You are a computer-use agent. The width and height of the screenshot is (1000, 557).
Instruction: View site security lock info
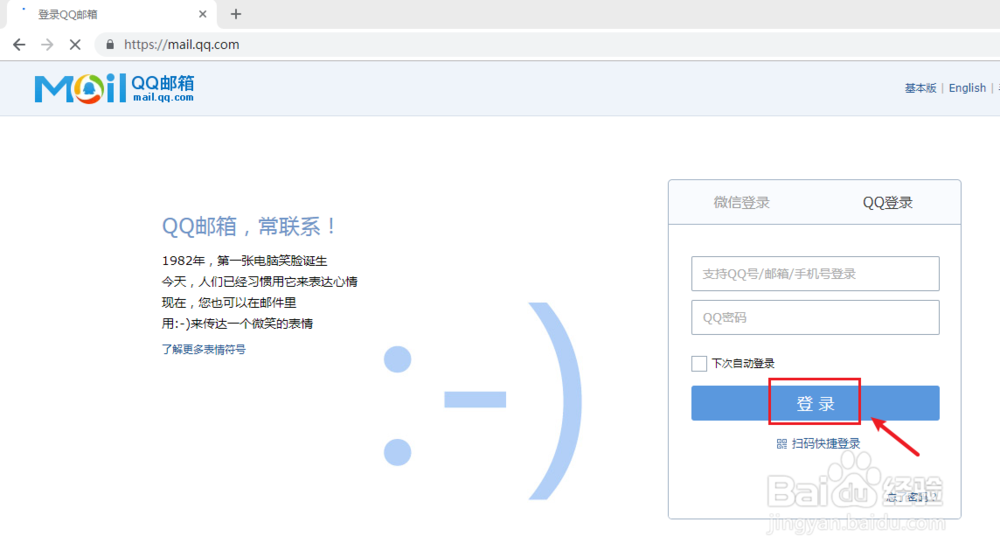[x=110, y=45]
